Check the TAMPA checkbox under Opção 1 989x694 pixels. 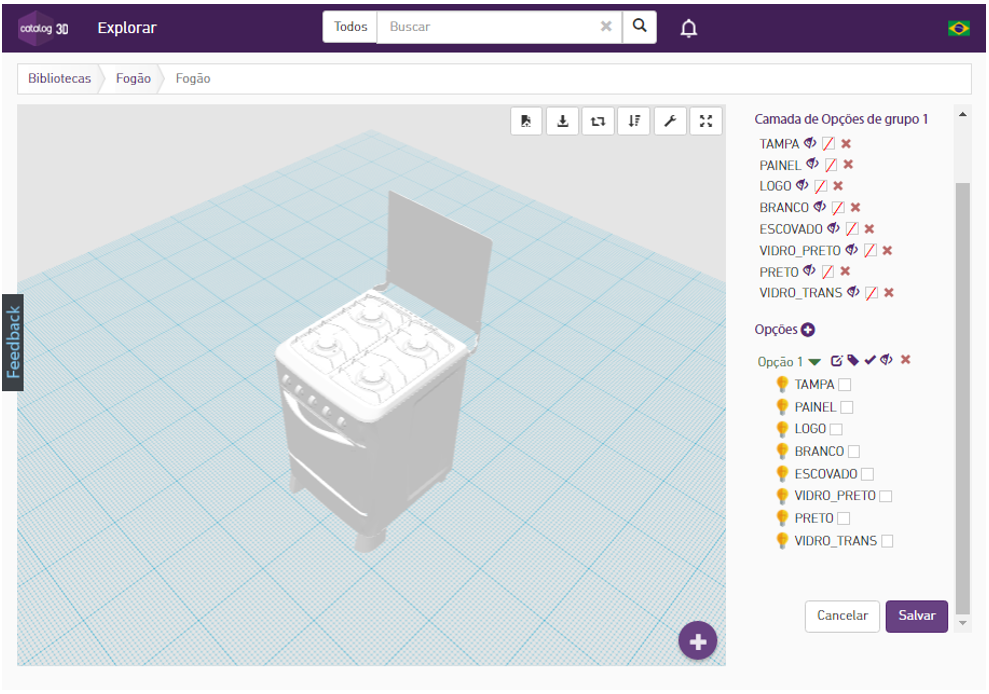(845, 385)
